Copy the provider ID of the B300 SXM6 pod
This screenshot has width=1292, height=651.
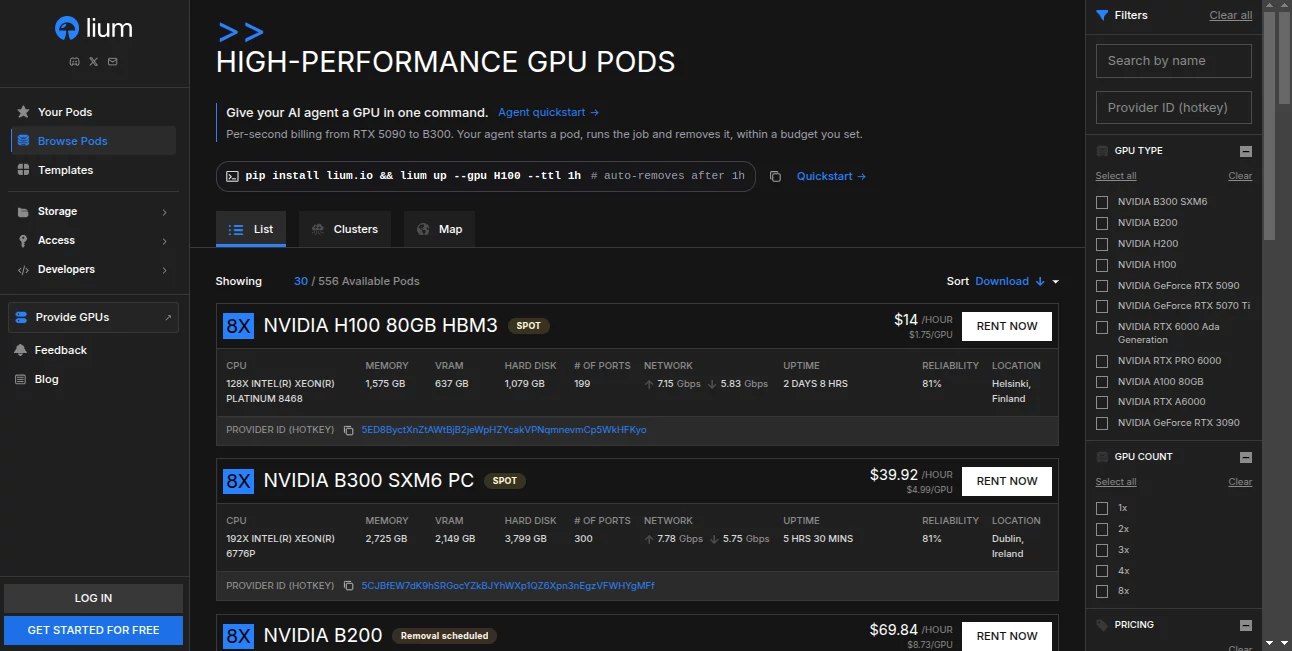coord(348,585)
